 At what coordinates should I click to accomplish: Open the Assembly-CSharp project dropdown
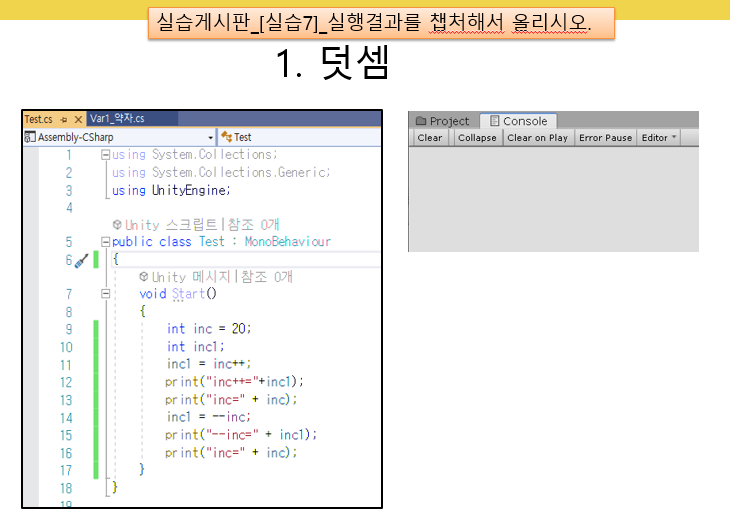tap(210, 137)
